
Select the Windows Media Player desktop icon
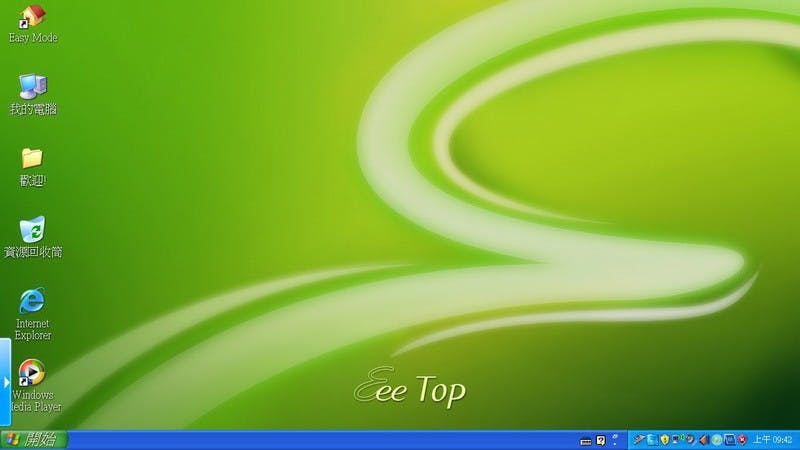click(32, 372)
